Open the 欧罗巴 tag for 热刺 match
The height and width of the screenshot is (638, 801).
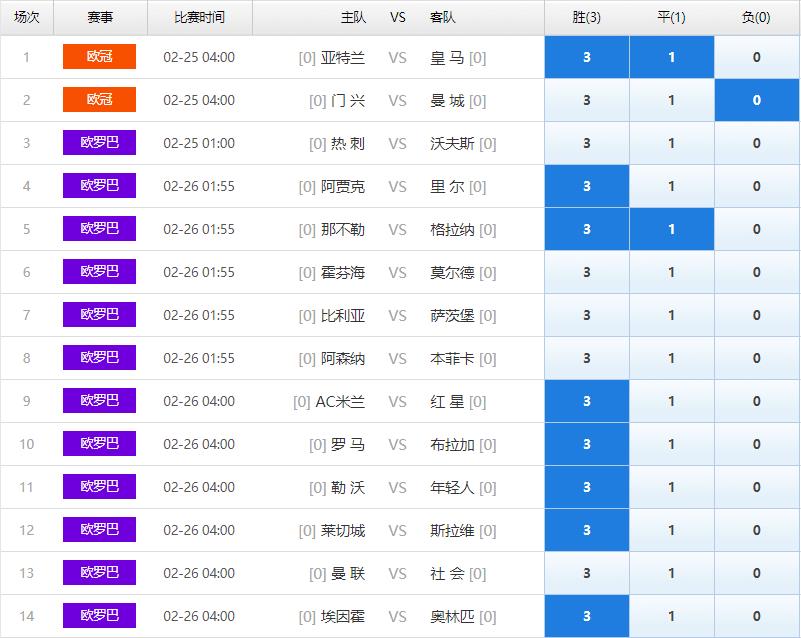pos(100,142)
